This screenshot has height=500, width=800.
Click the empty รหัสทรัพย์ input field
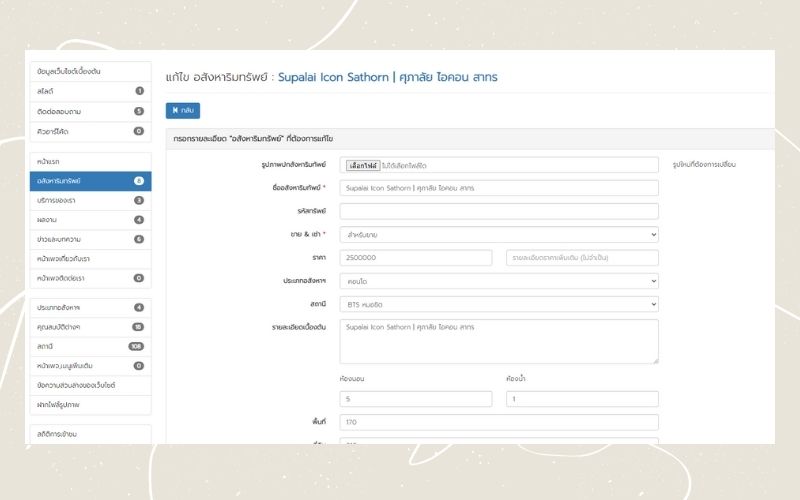point(499,211)
